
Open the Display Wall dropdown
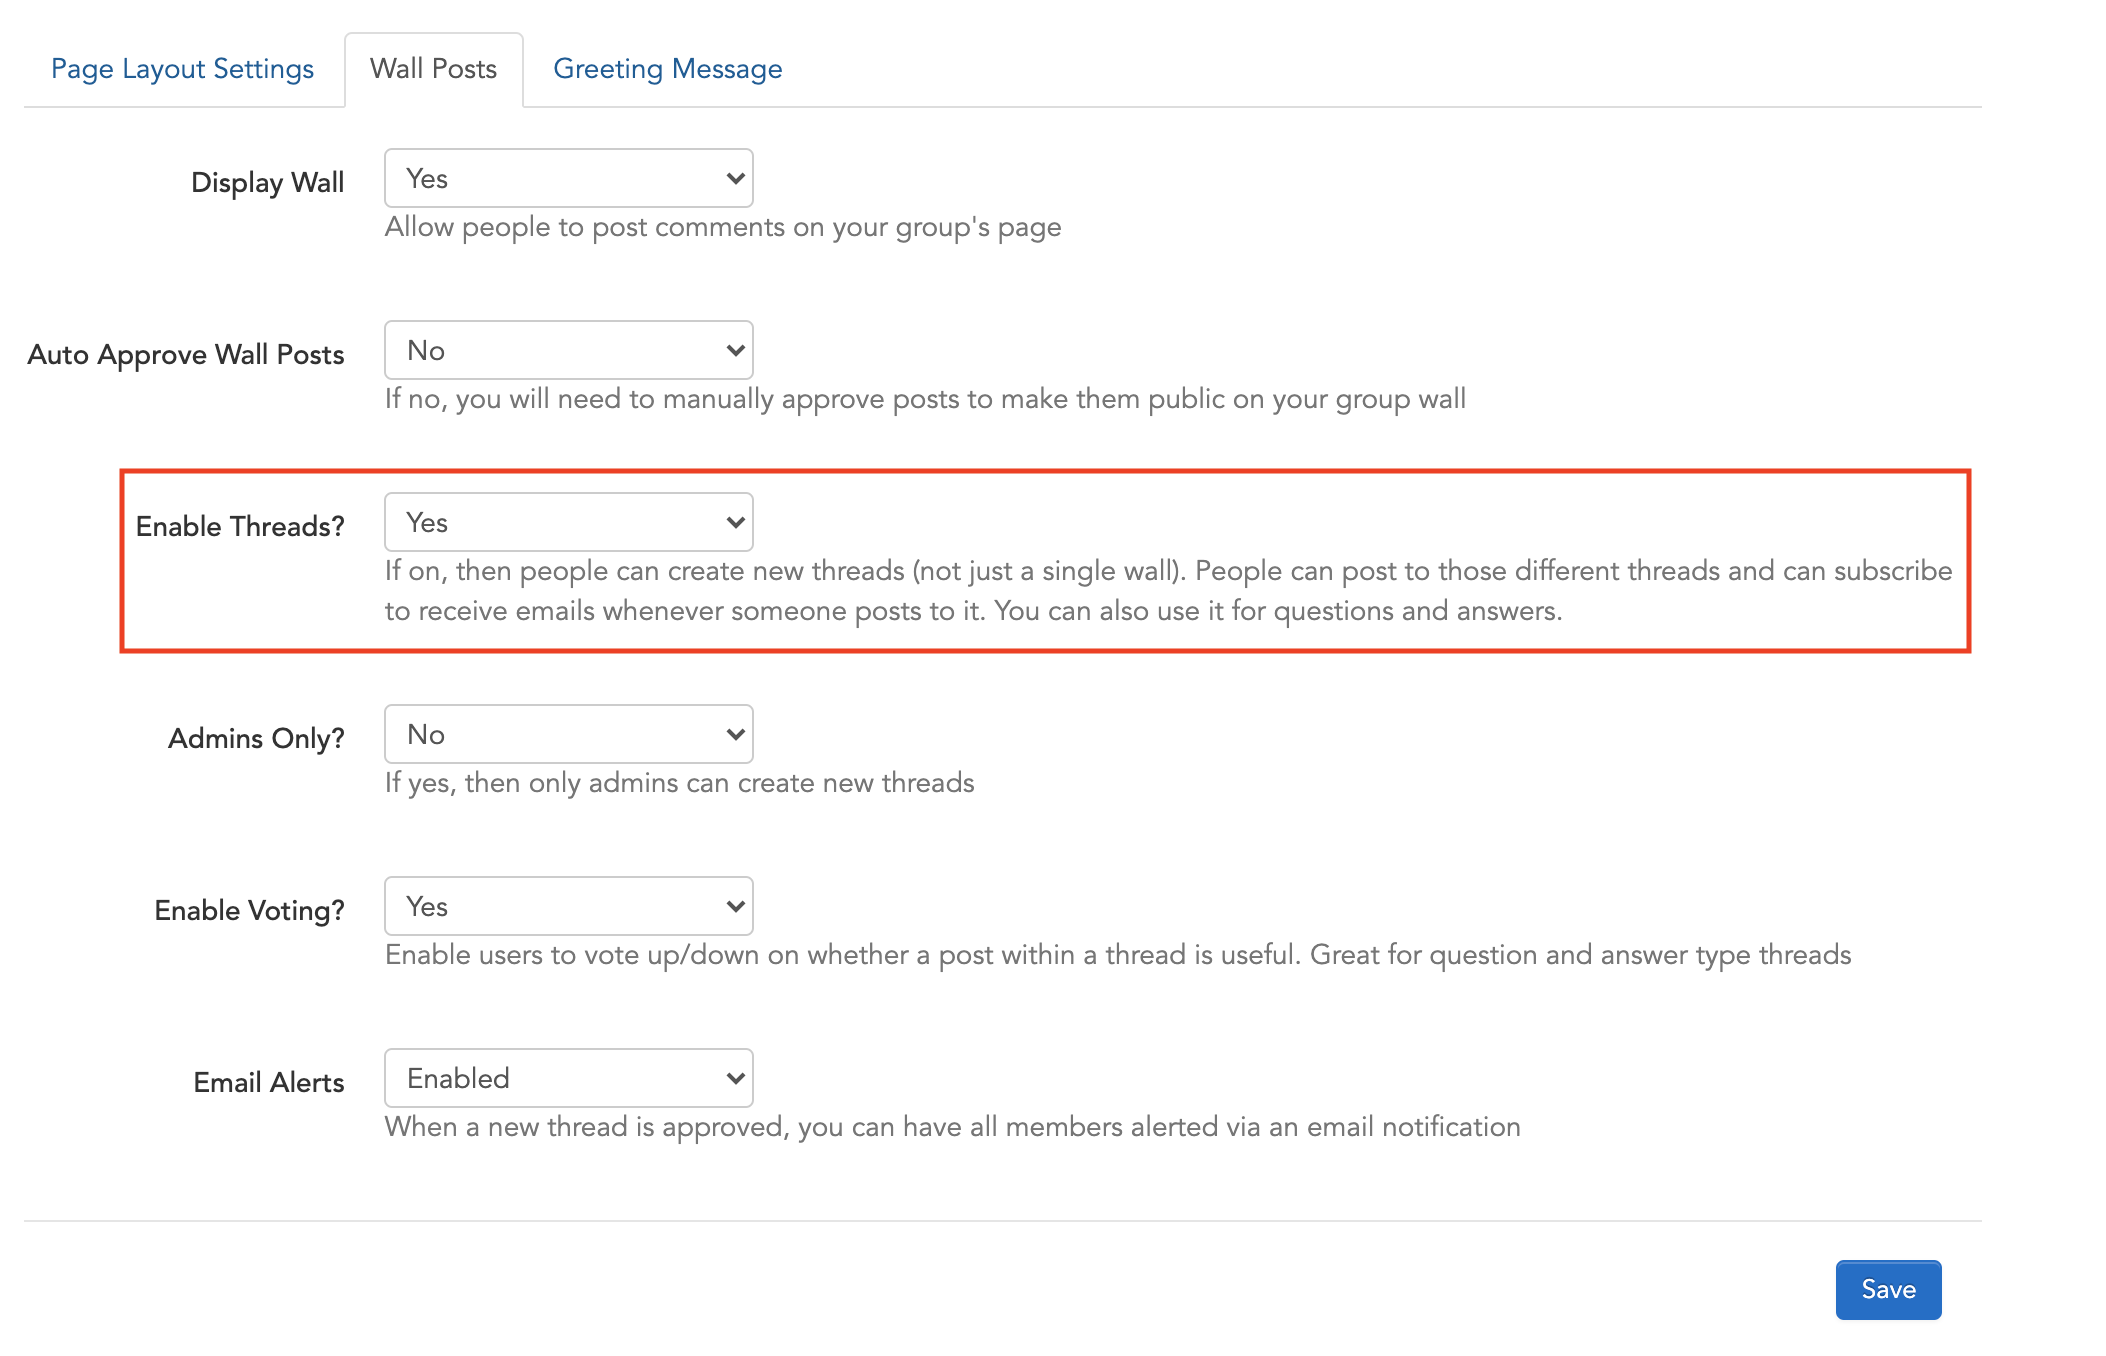569,179
